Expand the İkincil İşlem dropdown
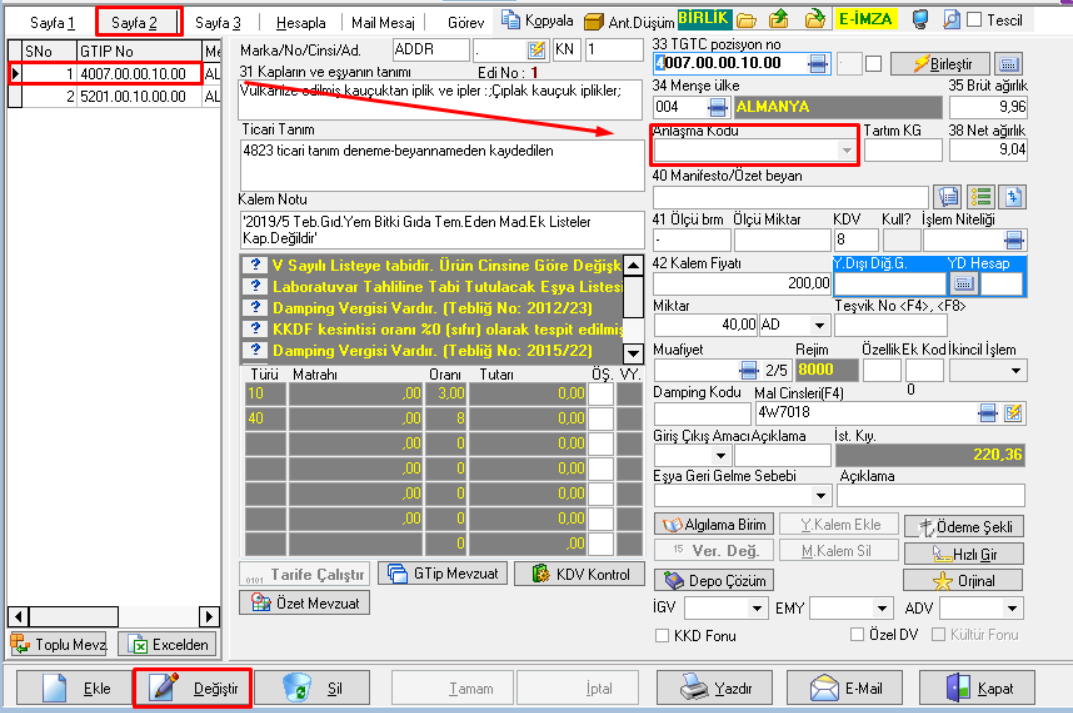1073x713 pixels. [1016, 371]
